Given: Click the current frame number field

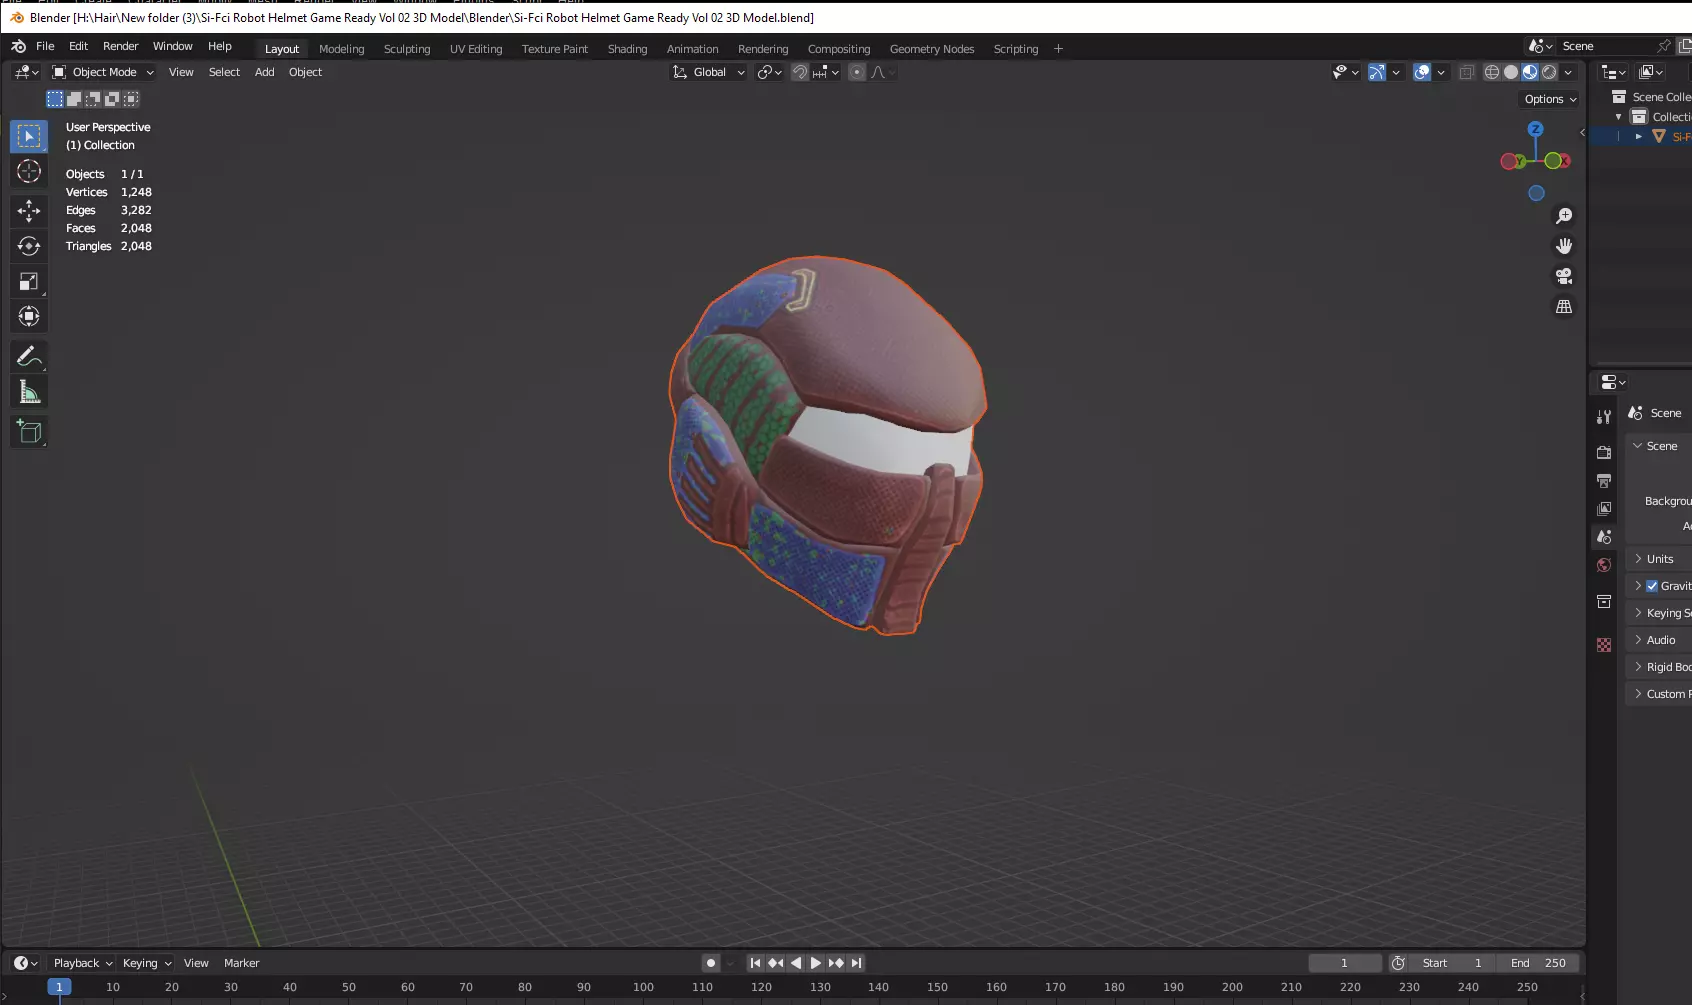Looking at the screenshot, I should point(1345,963).
